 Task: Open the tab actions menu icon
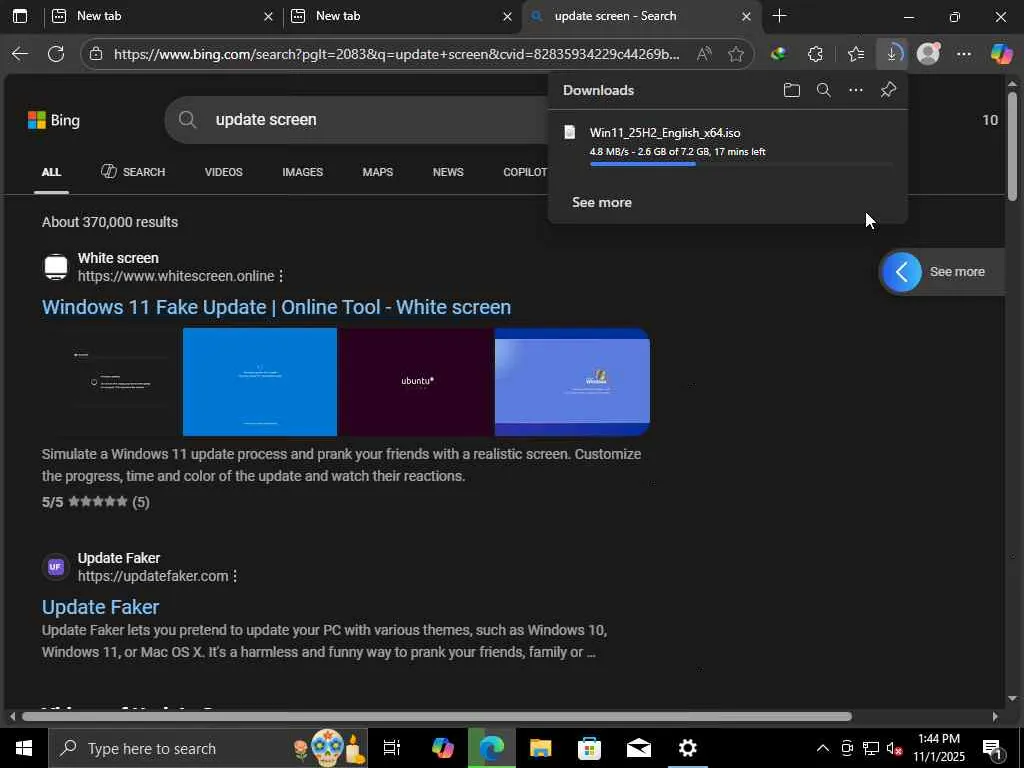coord(20,16)
